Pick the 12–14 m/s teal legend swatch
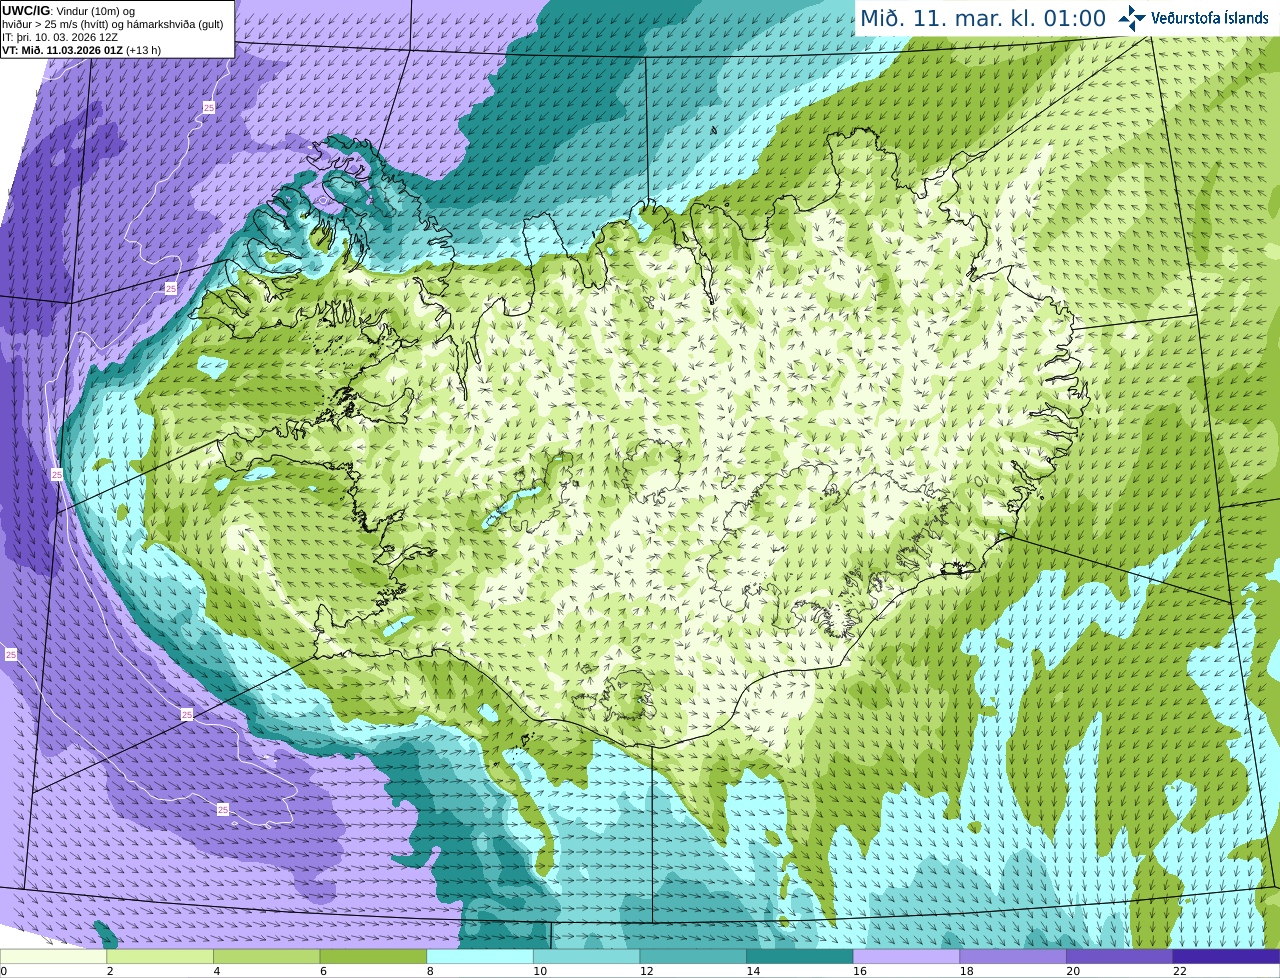Image resolution: width=1280 pixels, height=978 pixels. pos(693,956)
